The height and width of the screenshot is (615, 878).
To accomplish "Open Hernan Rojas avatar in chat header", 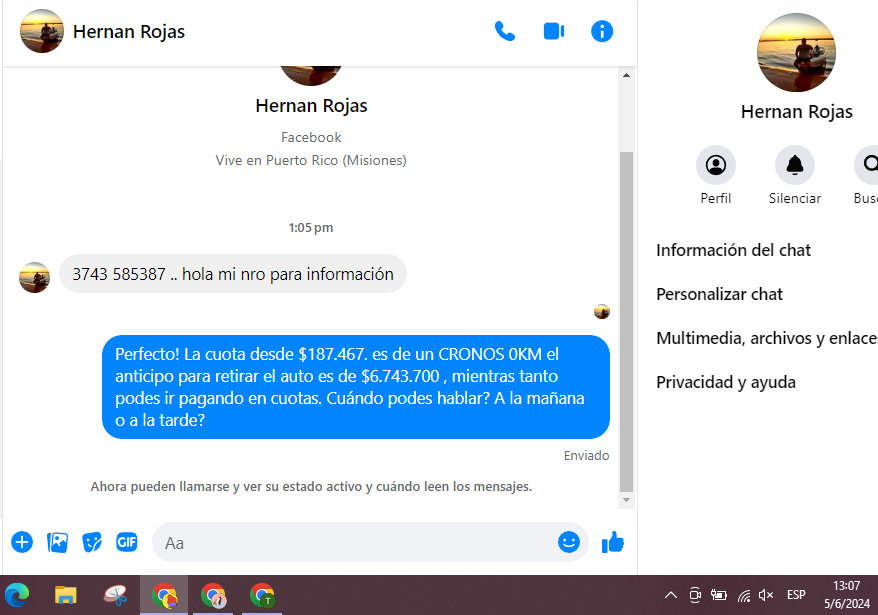I will (41, 31).
